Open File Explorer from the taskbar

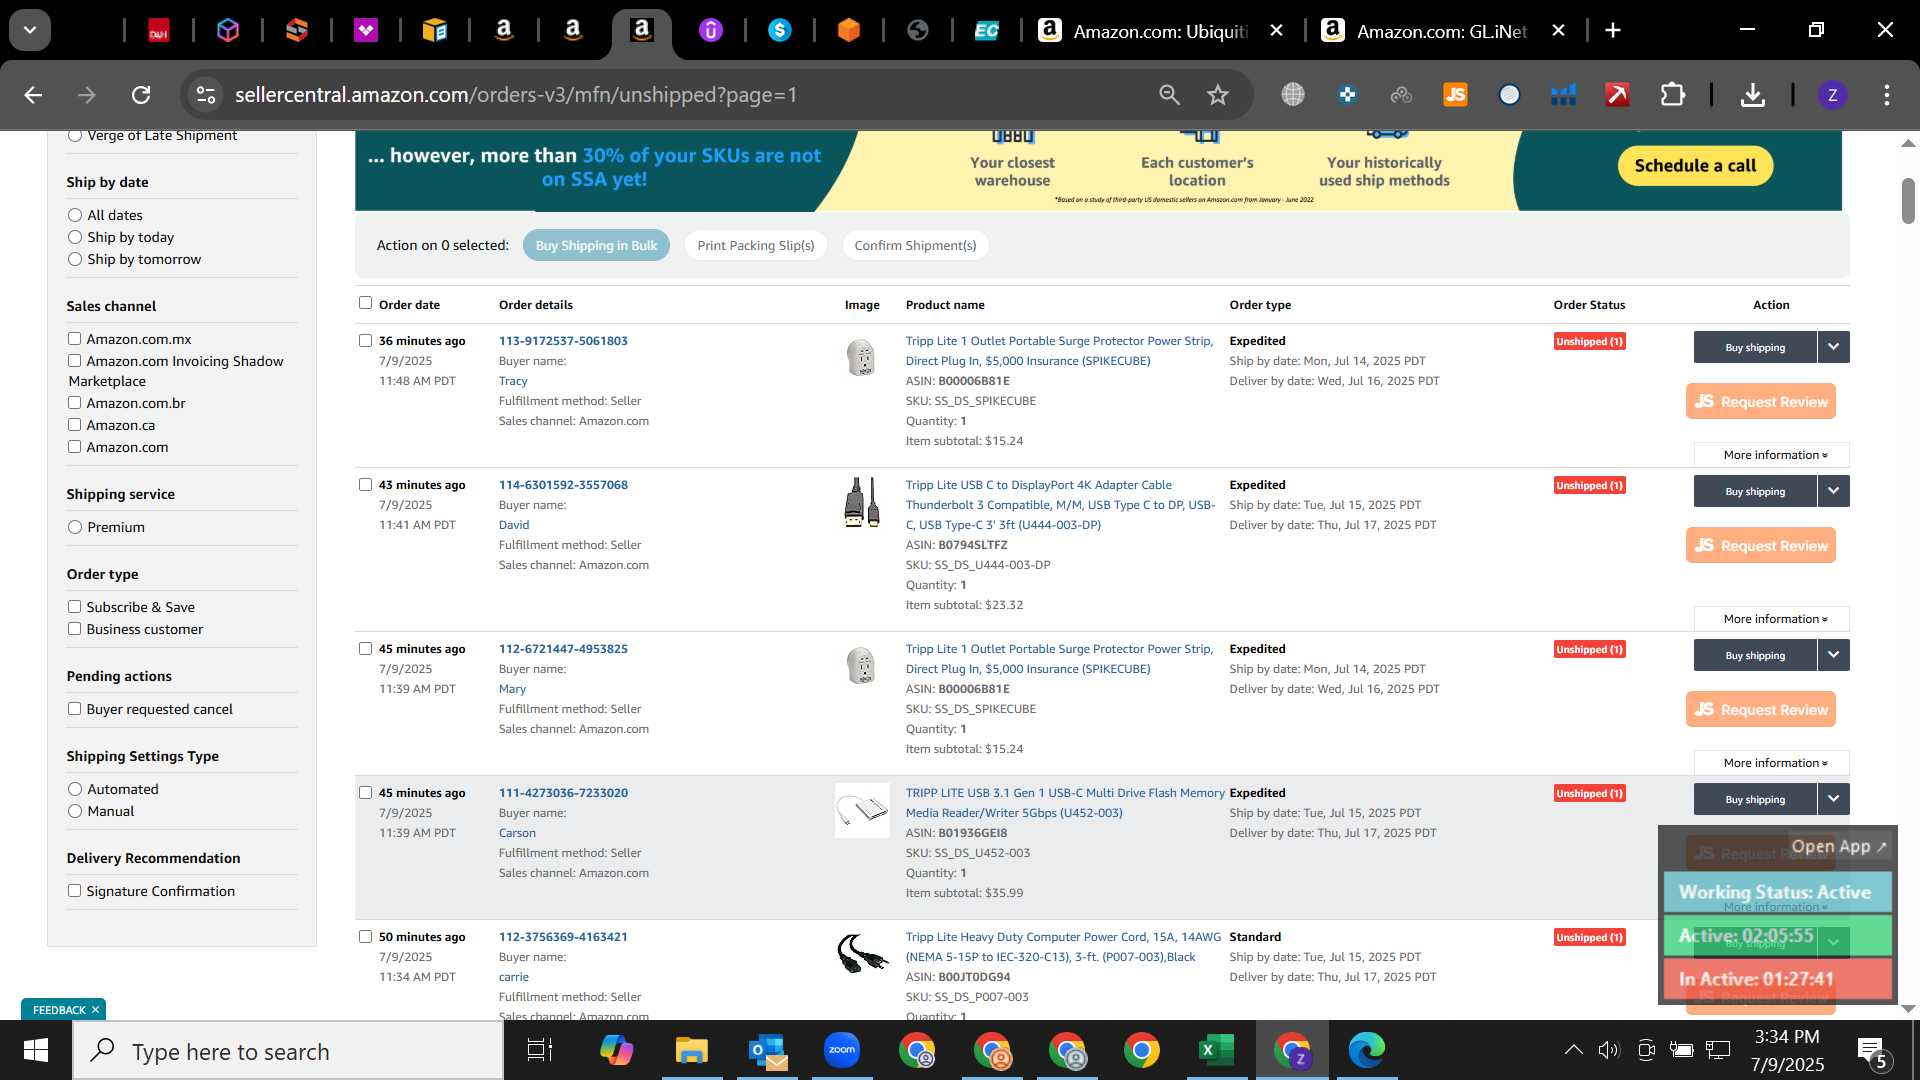[692, 1050]
